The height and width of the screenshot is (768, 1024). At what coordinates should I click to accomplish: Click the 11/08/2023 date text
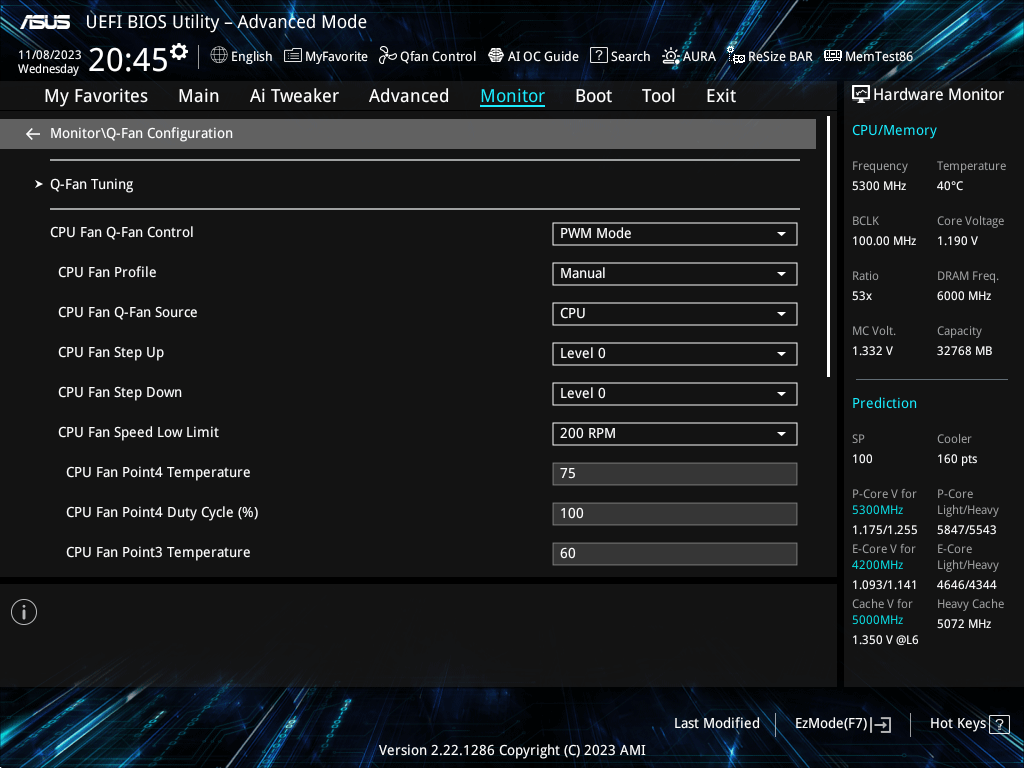click(x=50, y=55)
